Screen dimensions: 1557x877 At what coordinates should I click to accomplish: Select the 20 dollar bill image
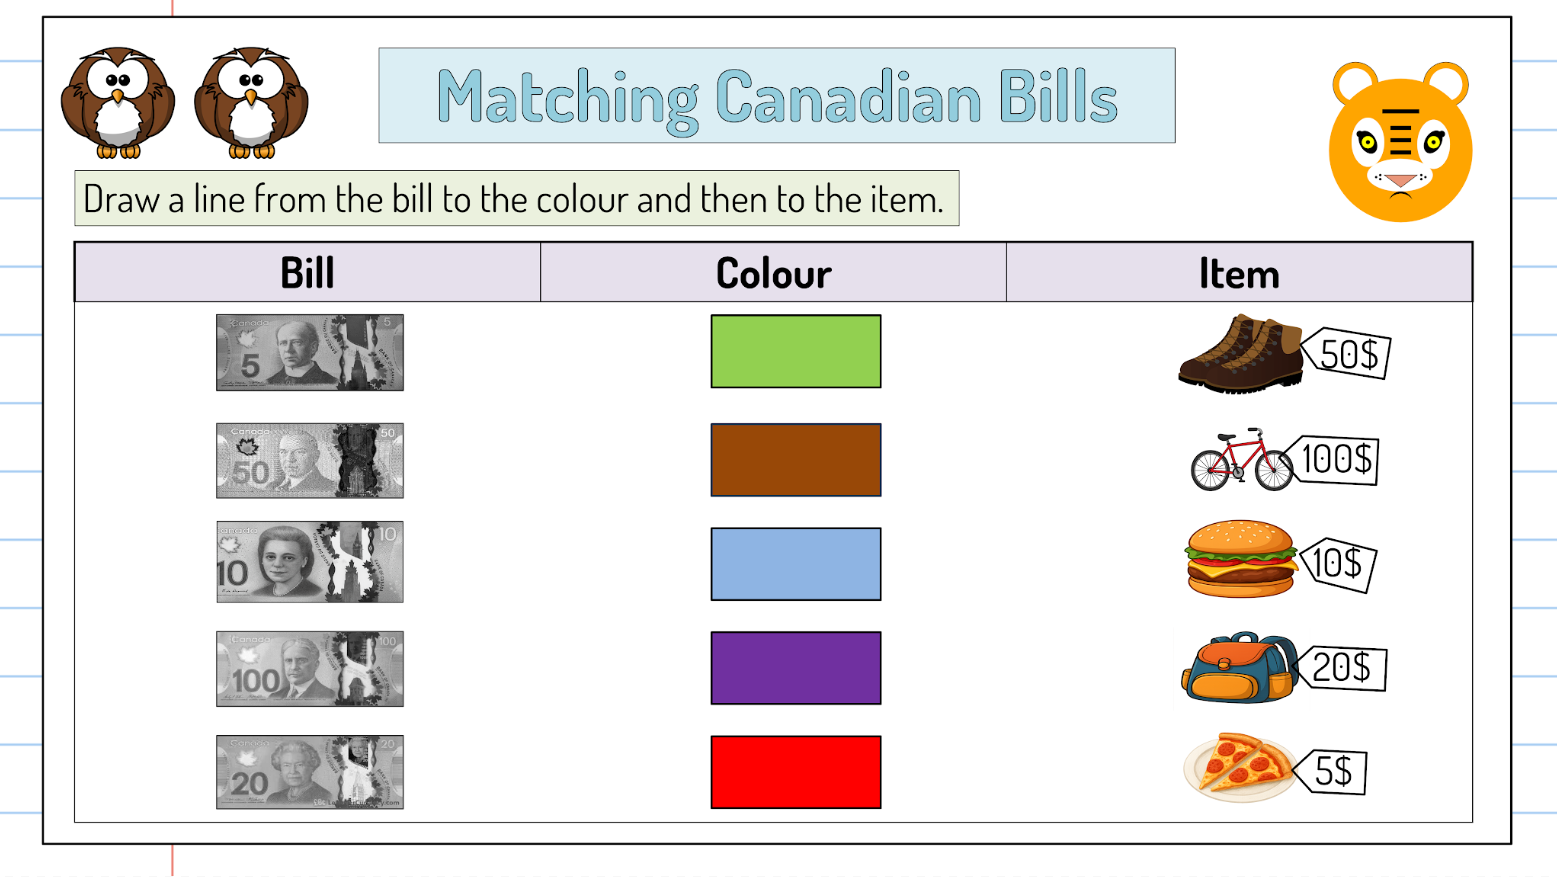(310, 772)
